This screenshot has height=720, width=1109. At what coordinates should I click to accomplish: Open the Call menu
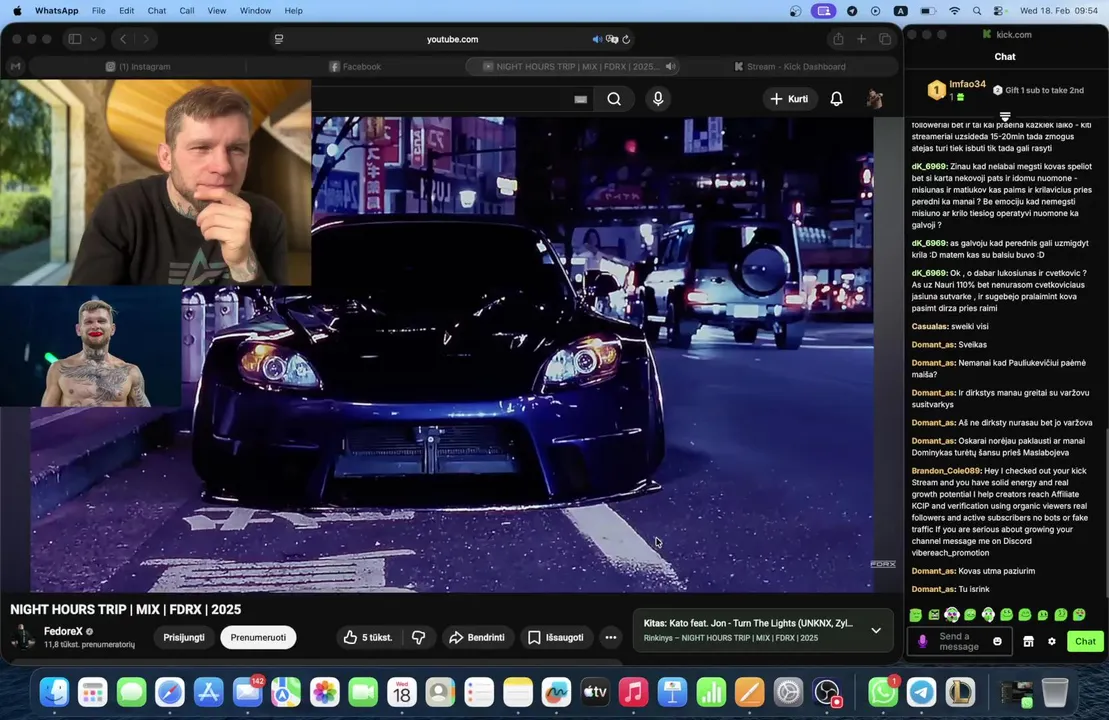[187, 11]
